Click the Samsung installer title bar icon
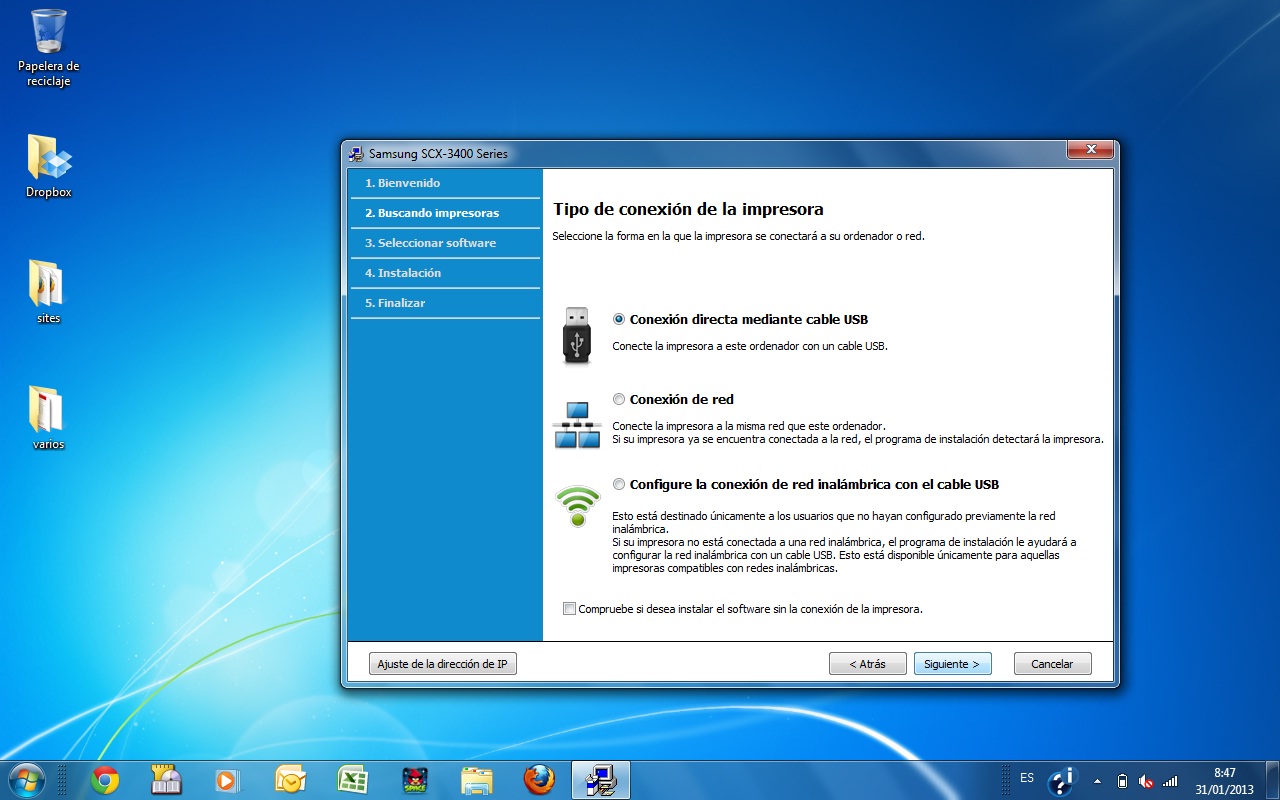This screenshot has height=800, width=1280. point(356,154)
